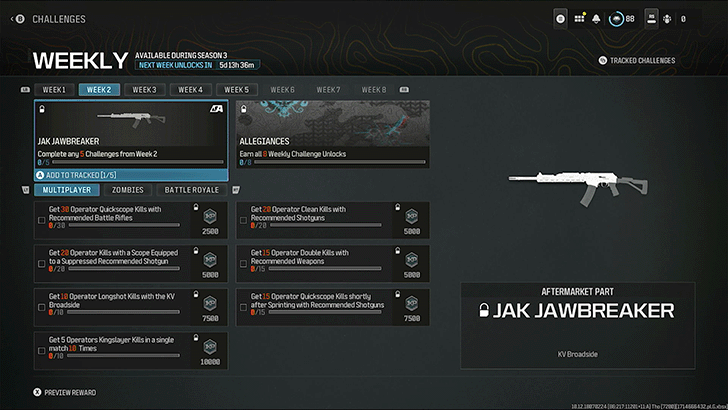Click the Available During Season 3 text
Screen dimensions: 728x410
(x=181, y=55)
